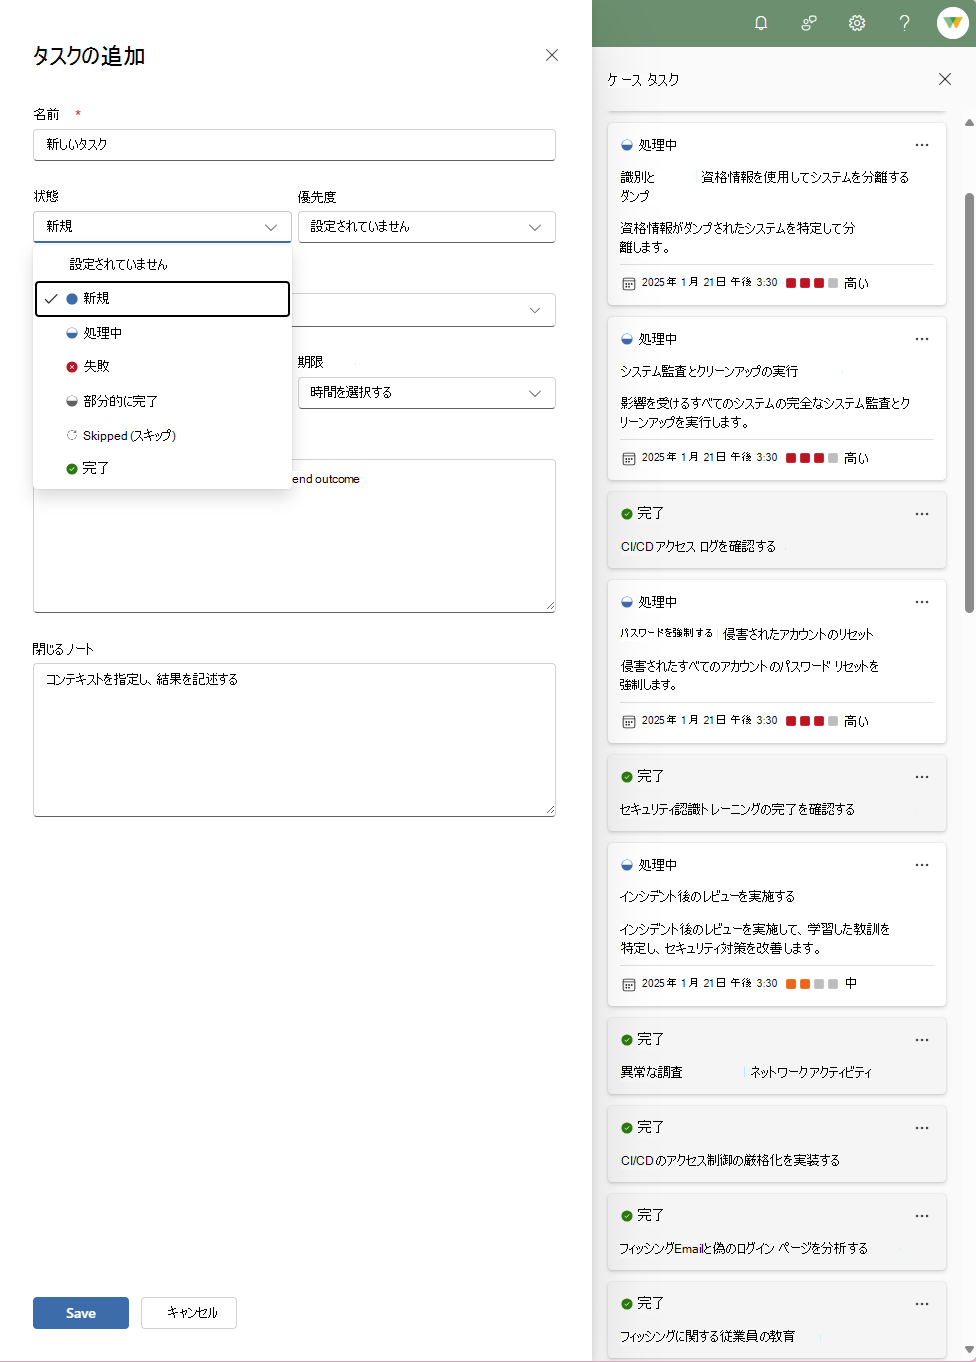Image resolution: width=976 pixels, height=1362 pixels.
Task: Open more options for 異常な調査 task
Action: 922,1040
